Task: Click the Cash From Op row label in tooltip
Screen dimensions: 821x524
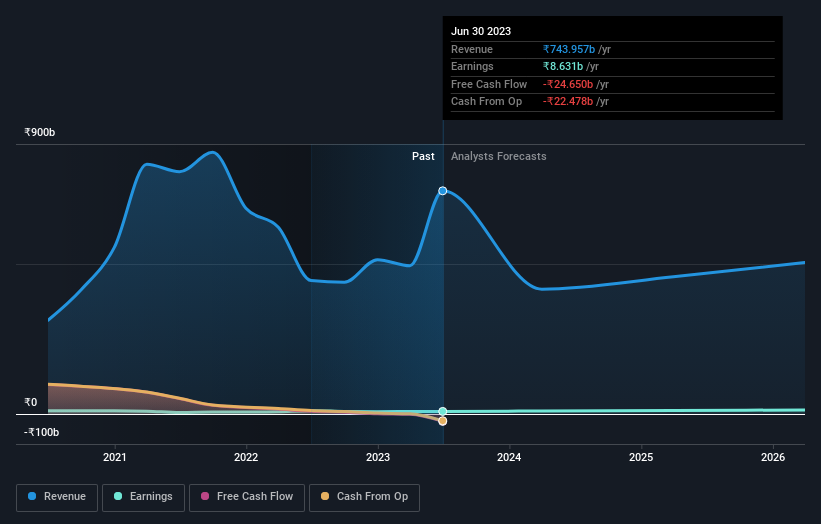Action: click(x=486, y=102)
